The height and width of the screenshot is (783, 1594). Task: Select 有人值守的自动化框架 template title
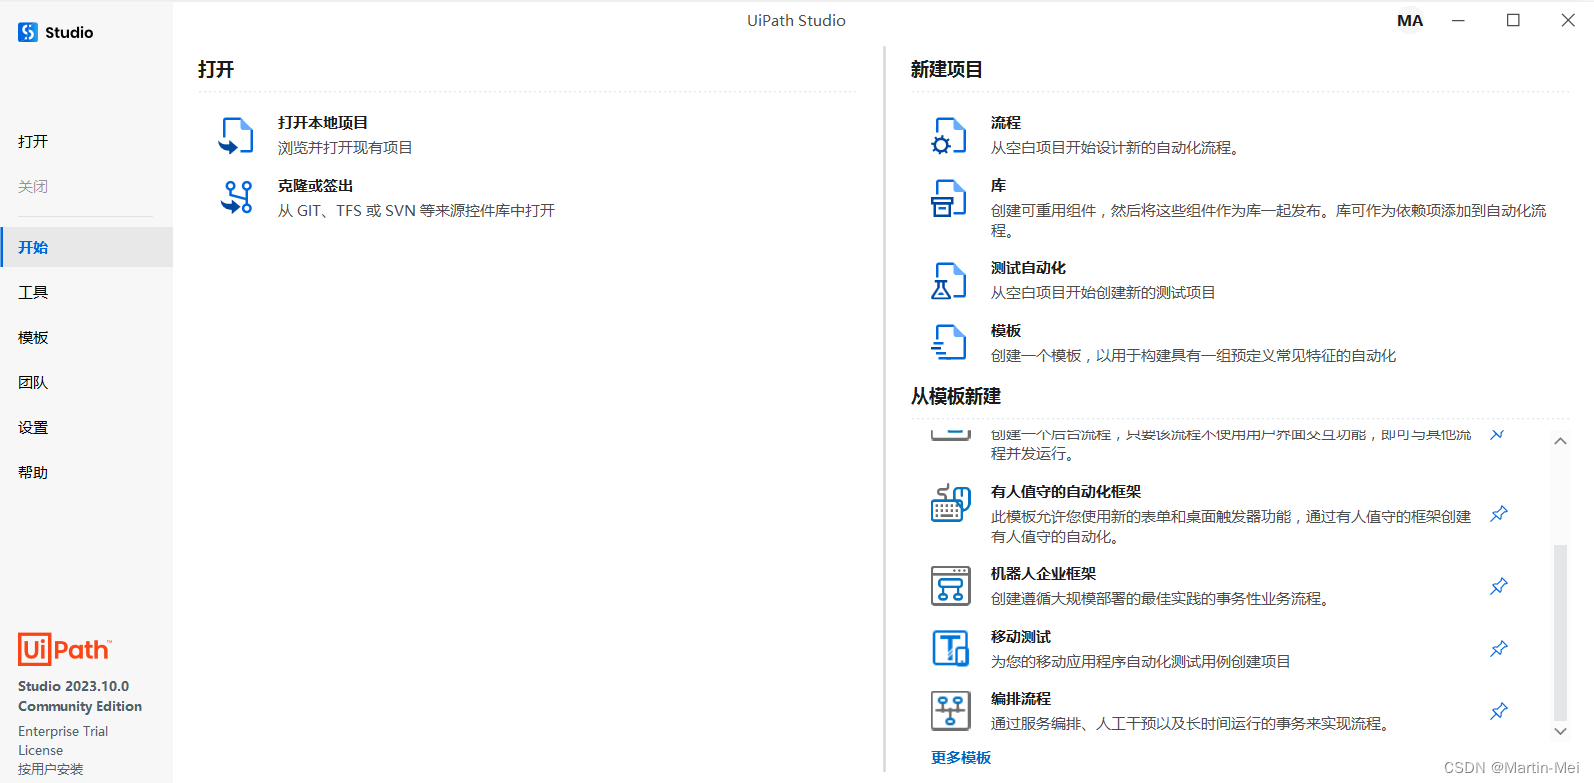pos(1066,492)
